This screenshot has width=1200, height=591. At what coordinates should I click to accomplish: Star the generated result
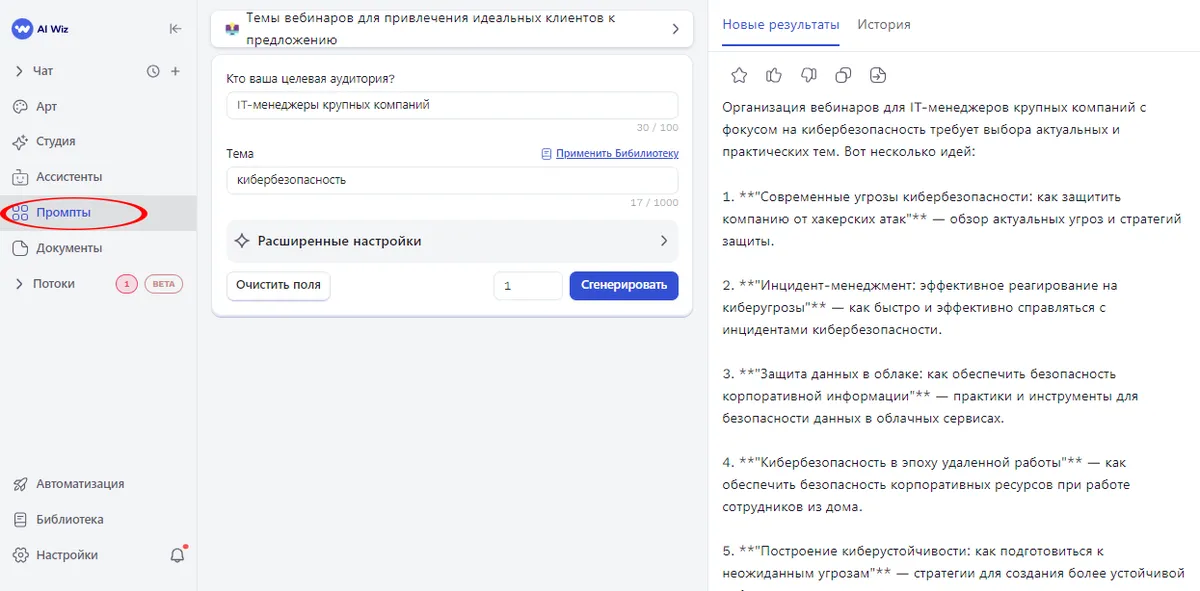point(738,74)
